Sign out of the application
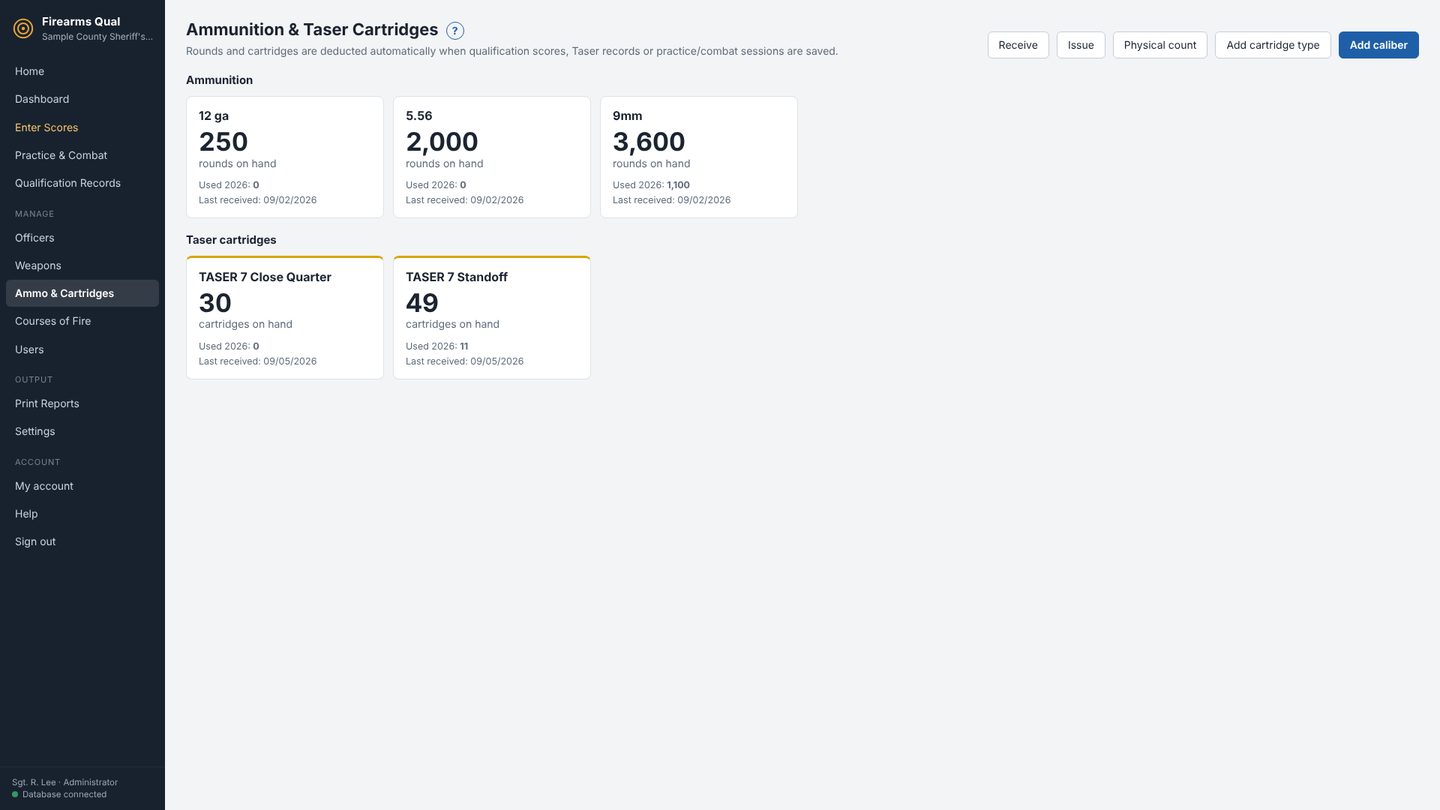 (82, 542)
